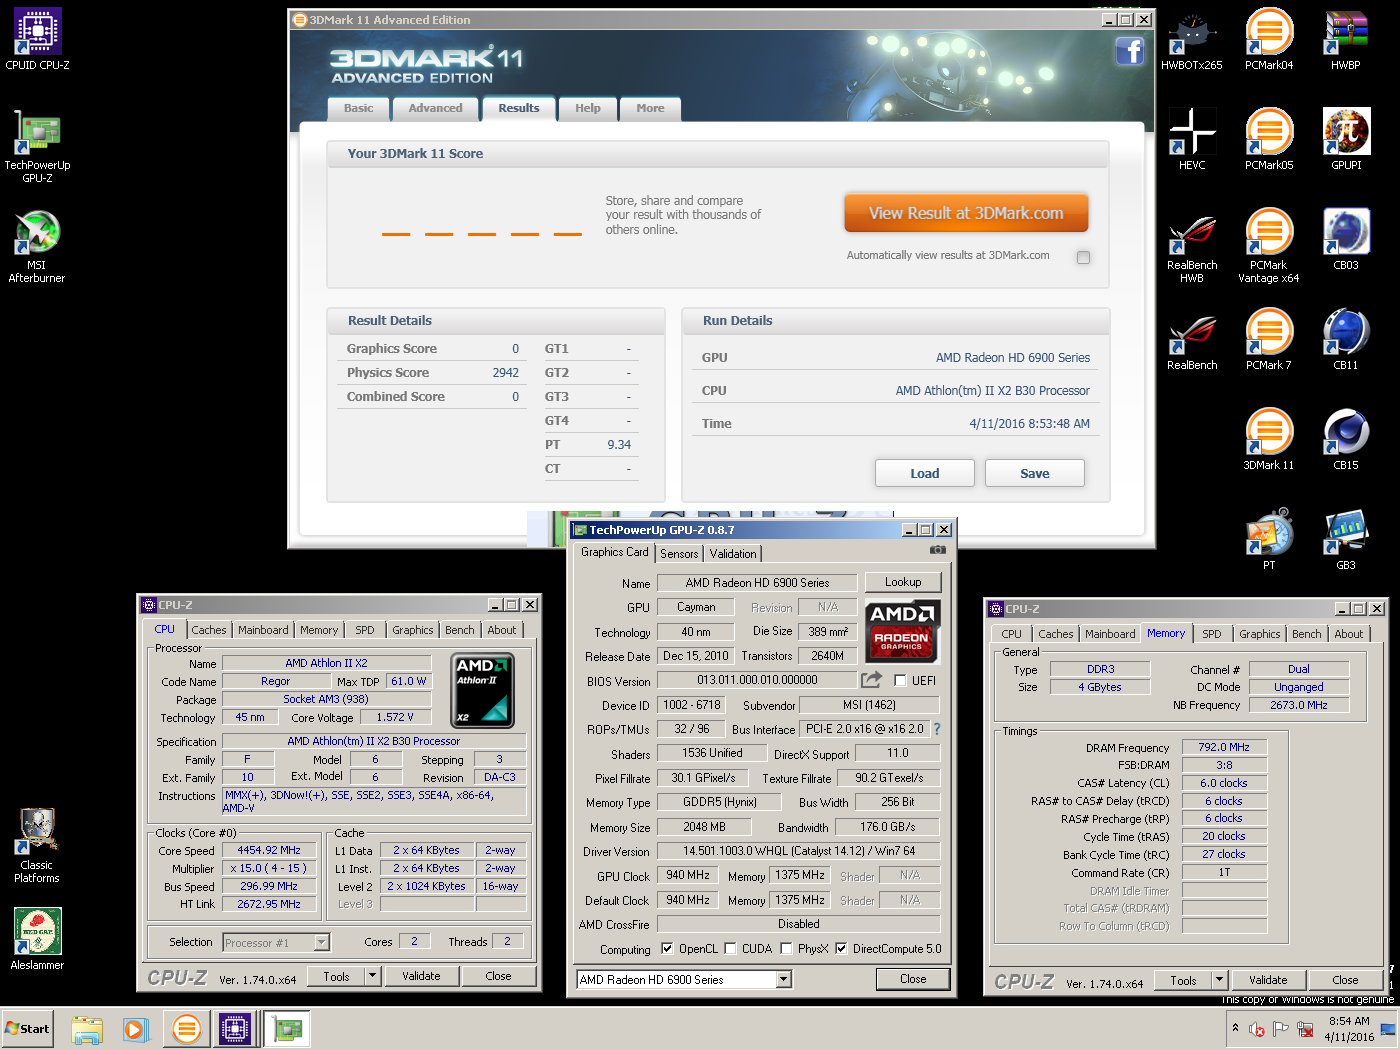Open the More tab in 3DMark 11
This screenshot has width=1400, height=1050.
pos(650,108)
